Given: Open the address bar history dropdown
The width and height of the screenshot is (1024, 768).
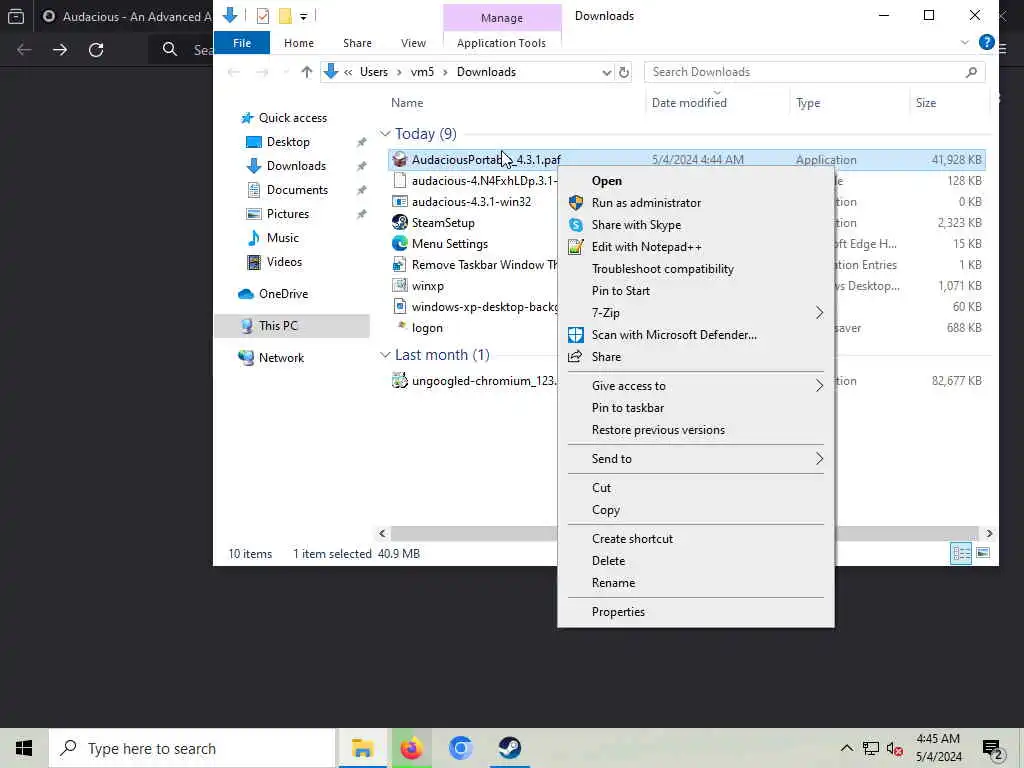Looking at the screenshot, I should pos(607,72).
